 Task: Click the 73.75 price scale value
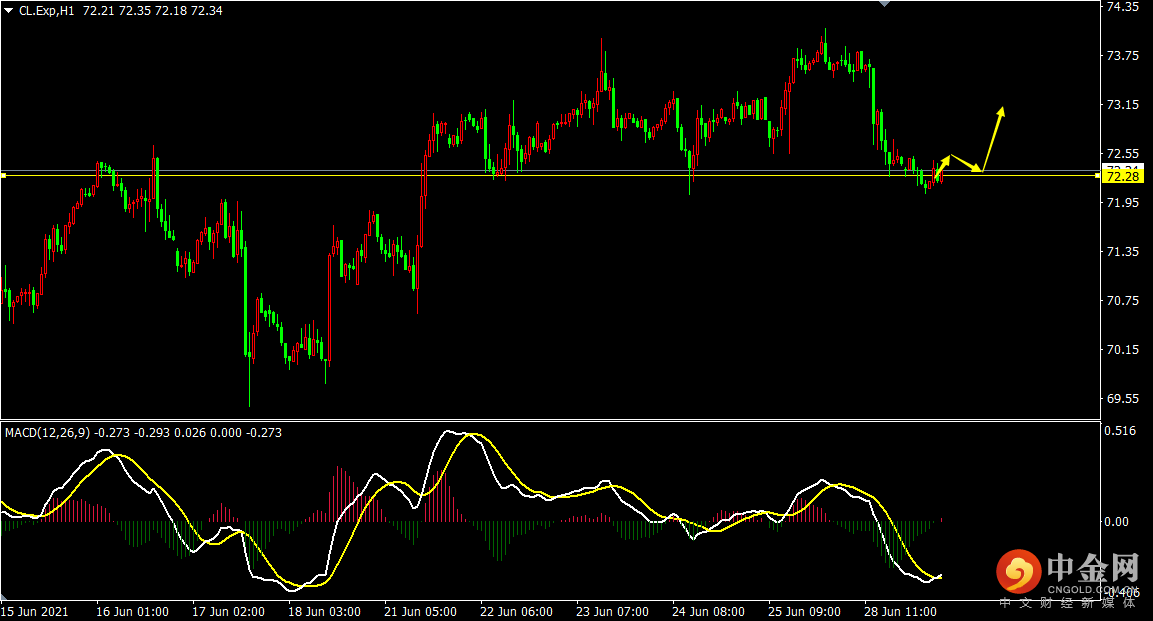coord(1123,56)
